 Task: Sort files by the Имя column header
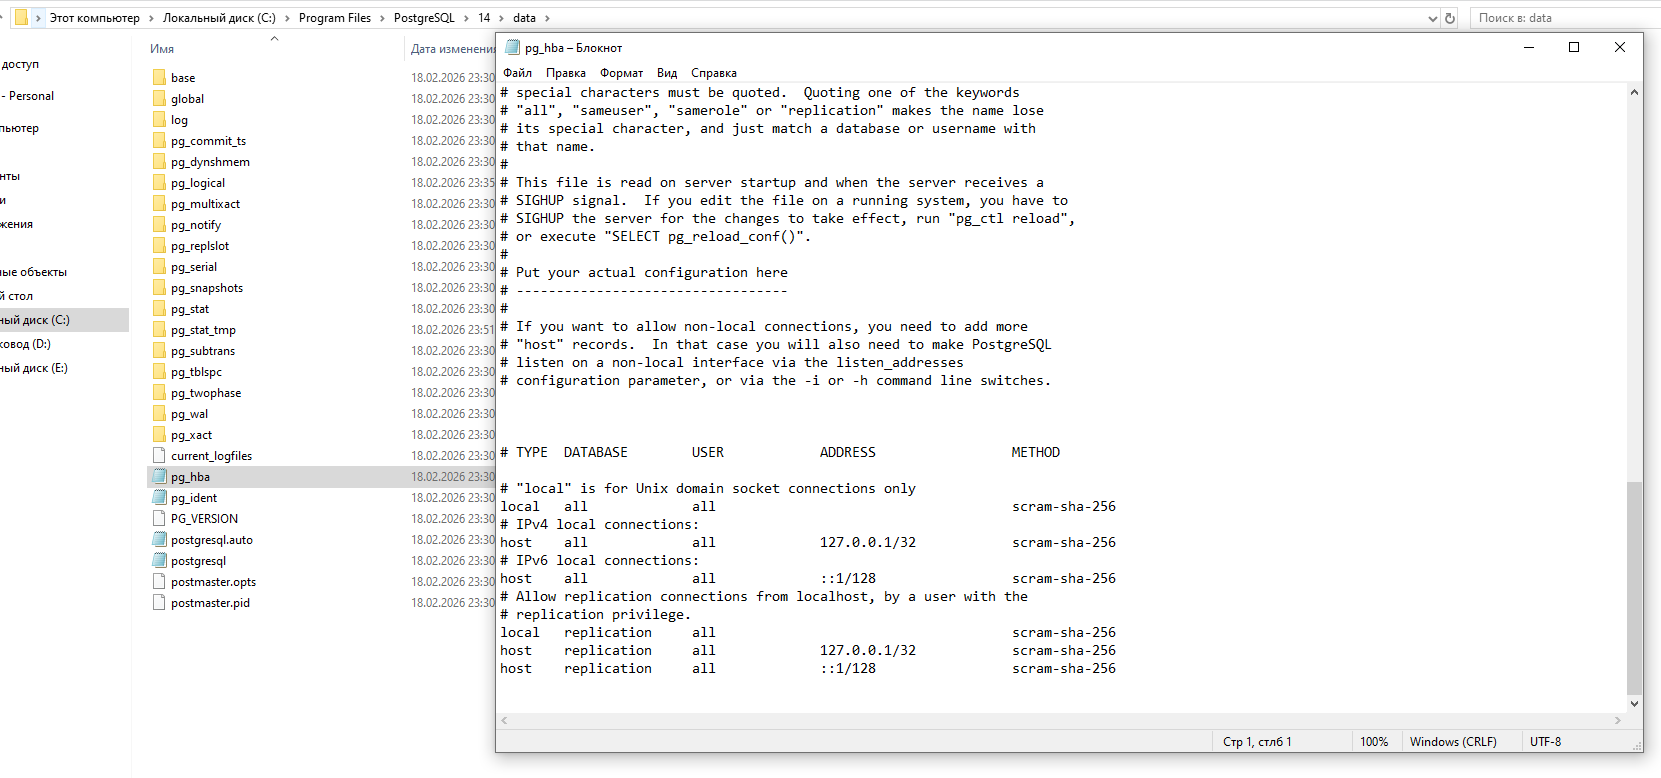point(162,49)
